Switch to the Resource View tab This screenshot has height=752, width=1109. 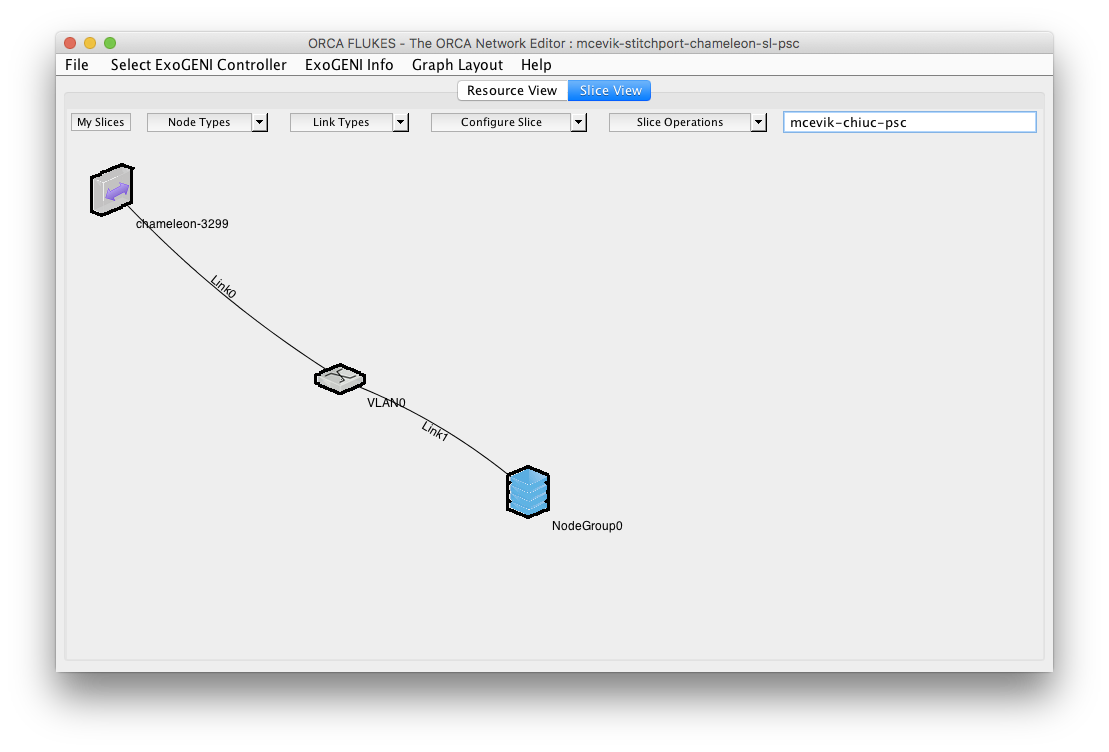(512, 91)
